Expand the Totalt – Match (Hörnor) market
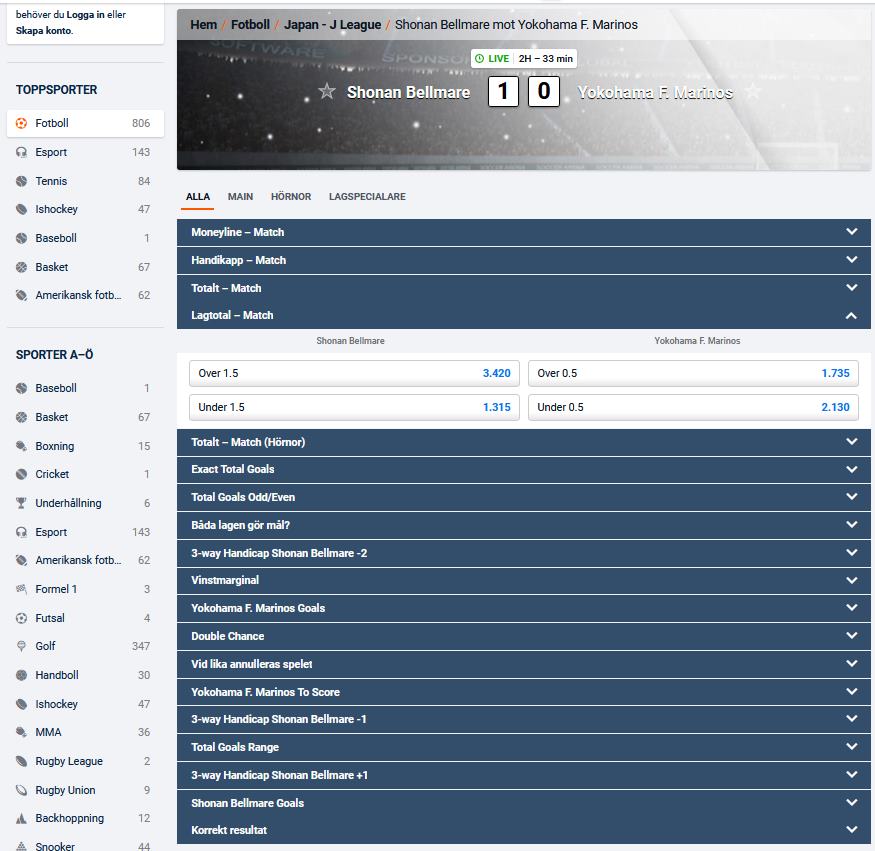This screenshot has width=875, height=851. click(x=523, y=442)
